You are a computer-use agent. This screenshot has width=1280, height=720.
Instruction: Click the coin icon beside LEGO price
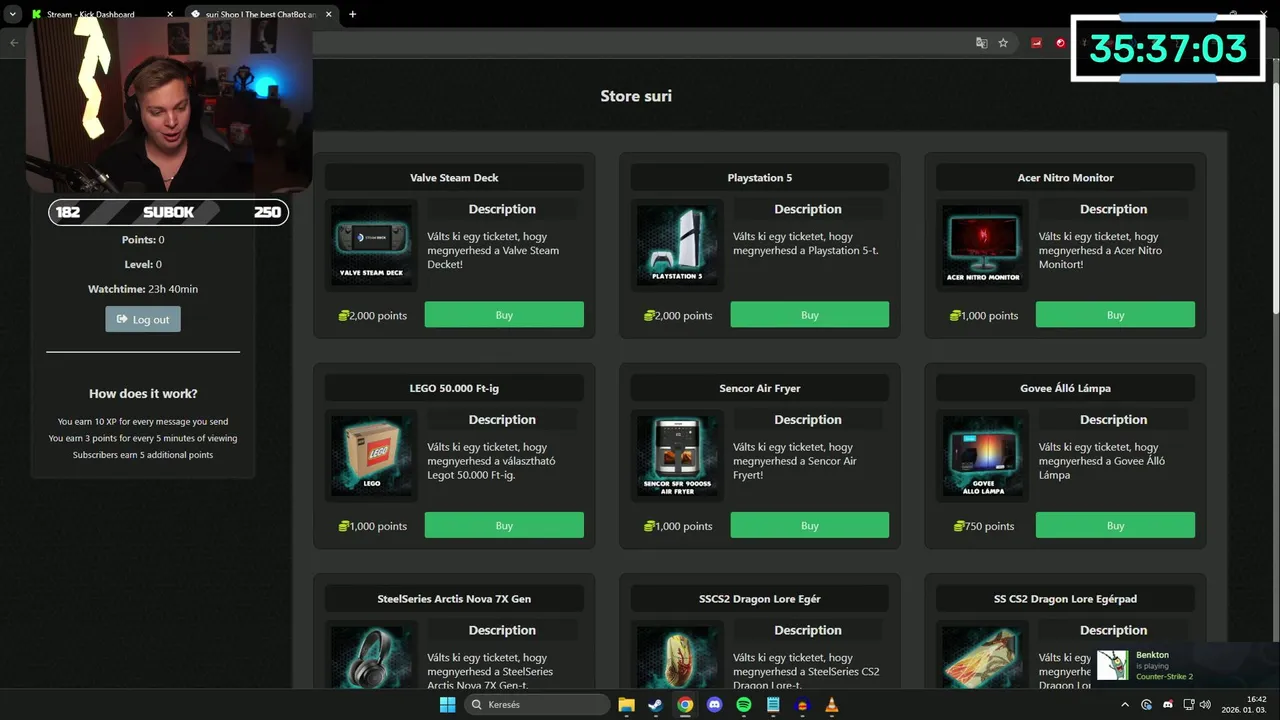click(344, 526)
